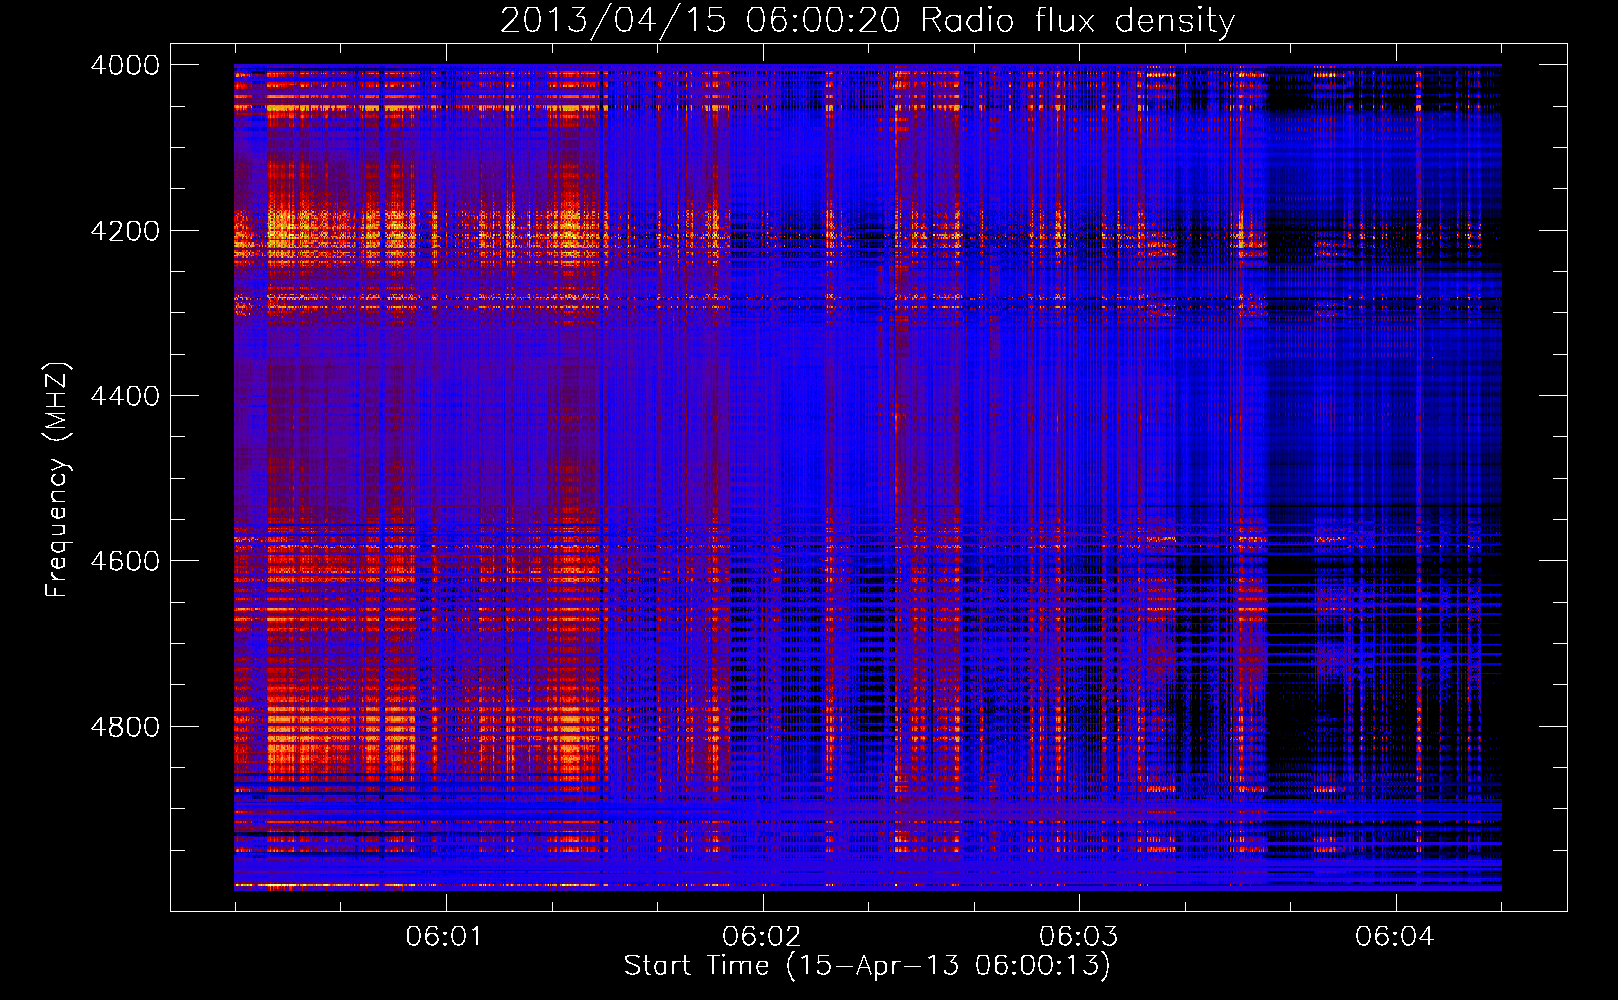
Task: Click the 'Frequency (MHZ)' axis title
Action: [x=57, y=480]
